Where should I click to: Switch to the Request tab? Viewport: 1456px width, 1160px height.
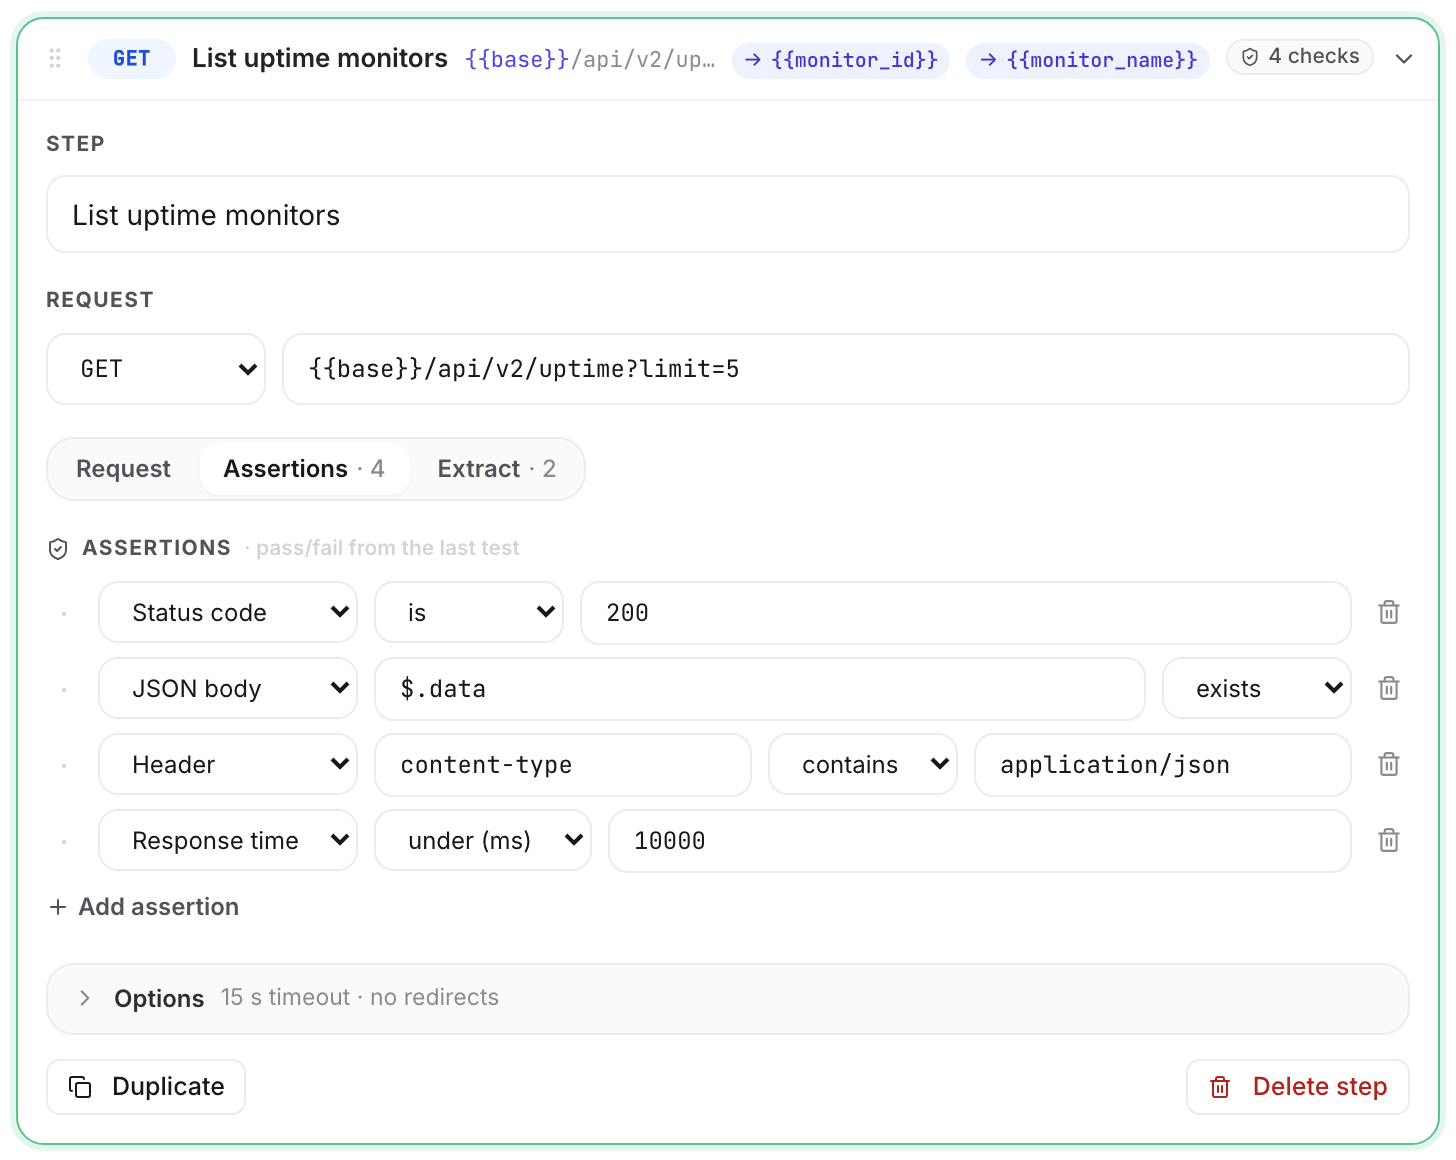click(x=124, y=469)
